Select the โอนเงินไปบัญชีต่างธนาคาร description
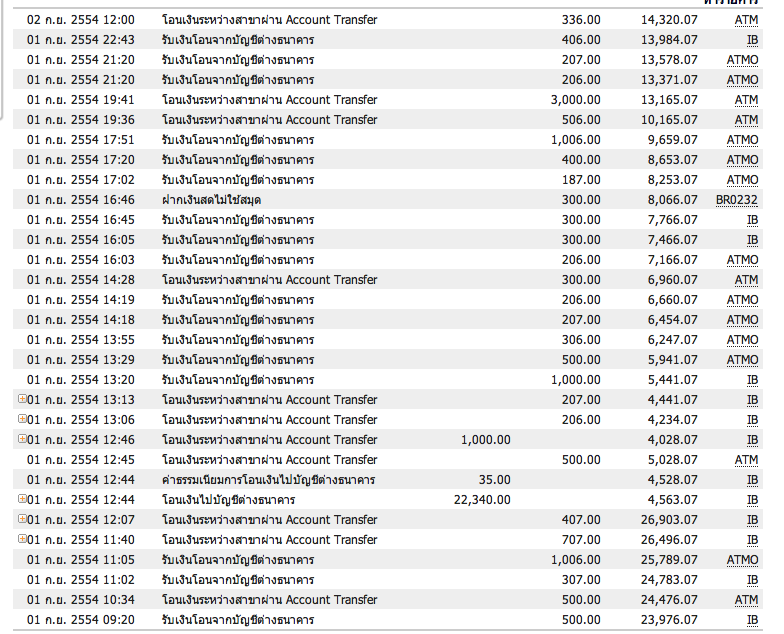 click(228, 500)
